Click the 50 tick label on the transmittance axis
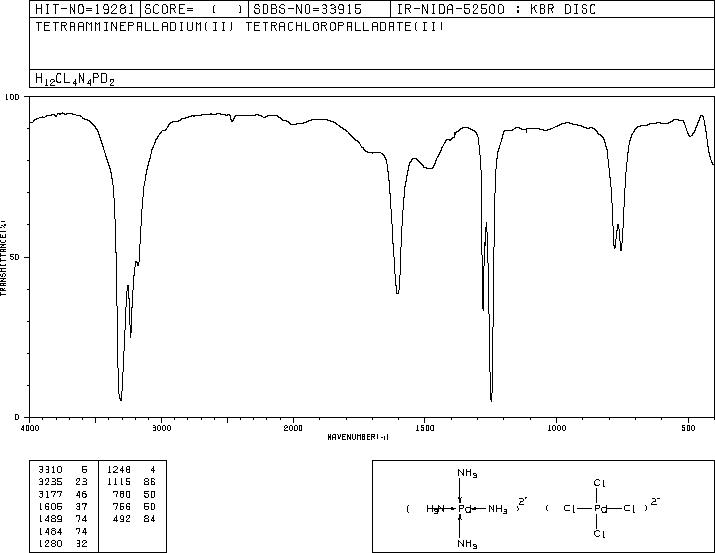The height and width of the screenshot is (553, 715). [15, 257]
